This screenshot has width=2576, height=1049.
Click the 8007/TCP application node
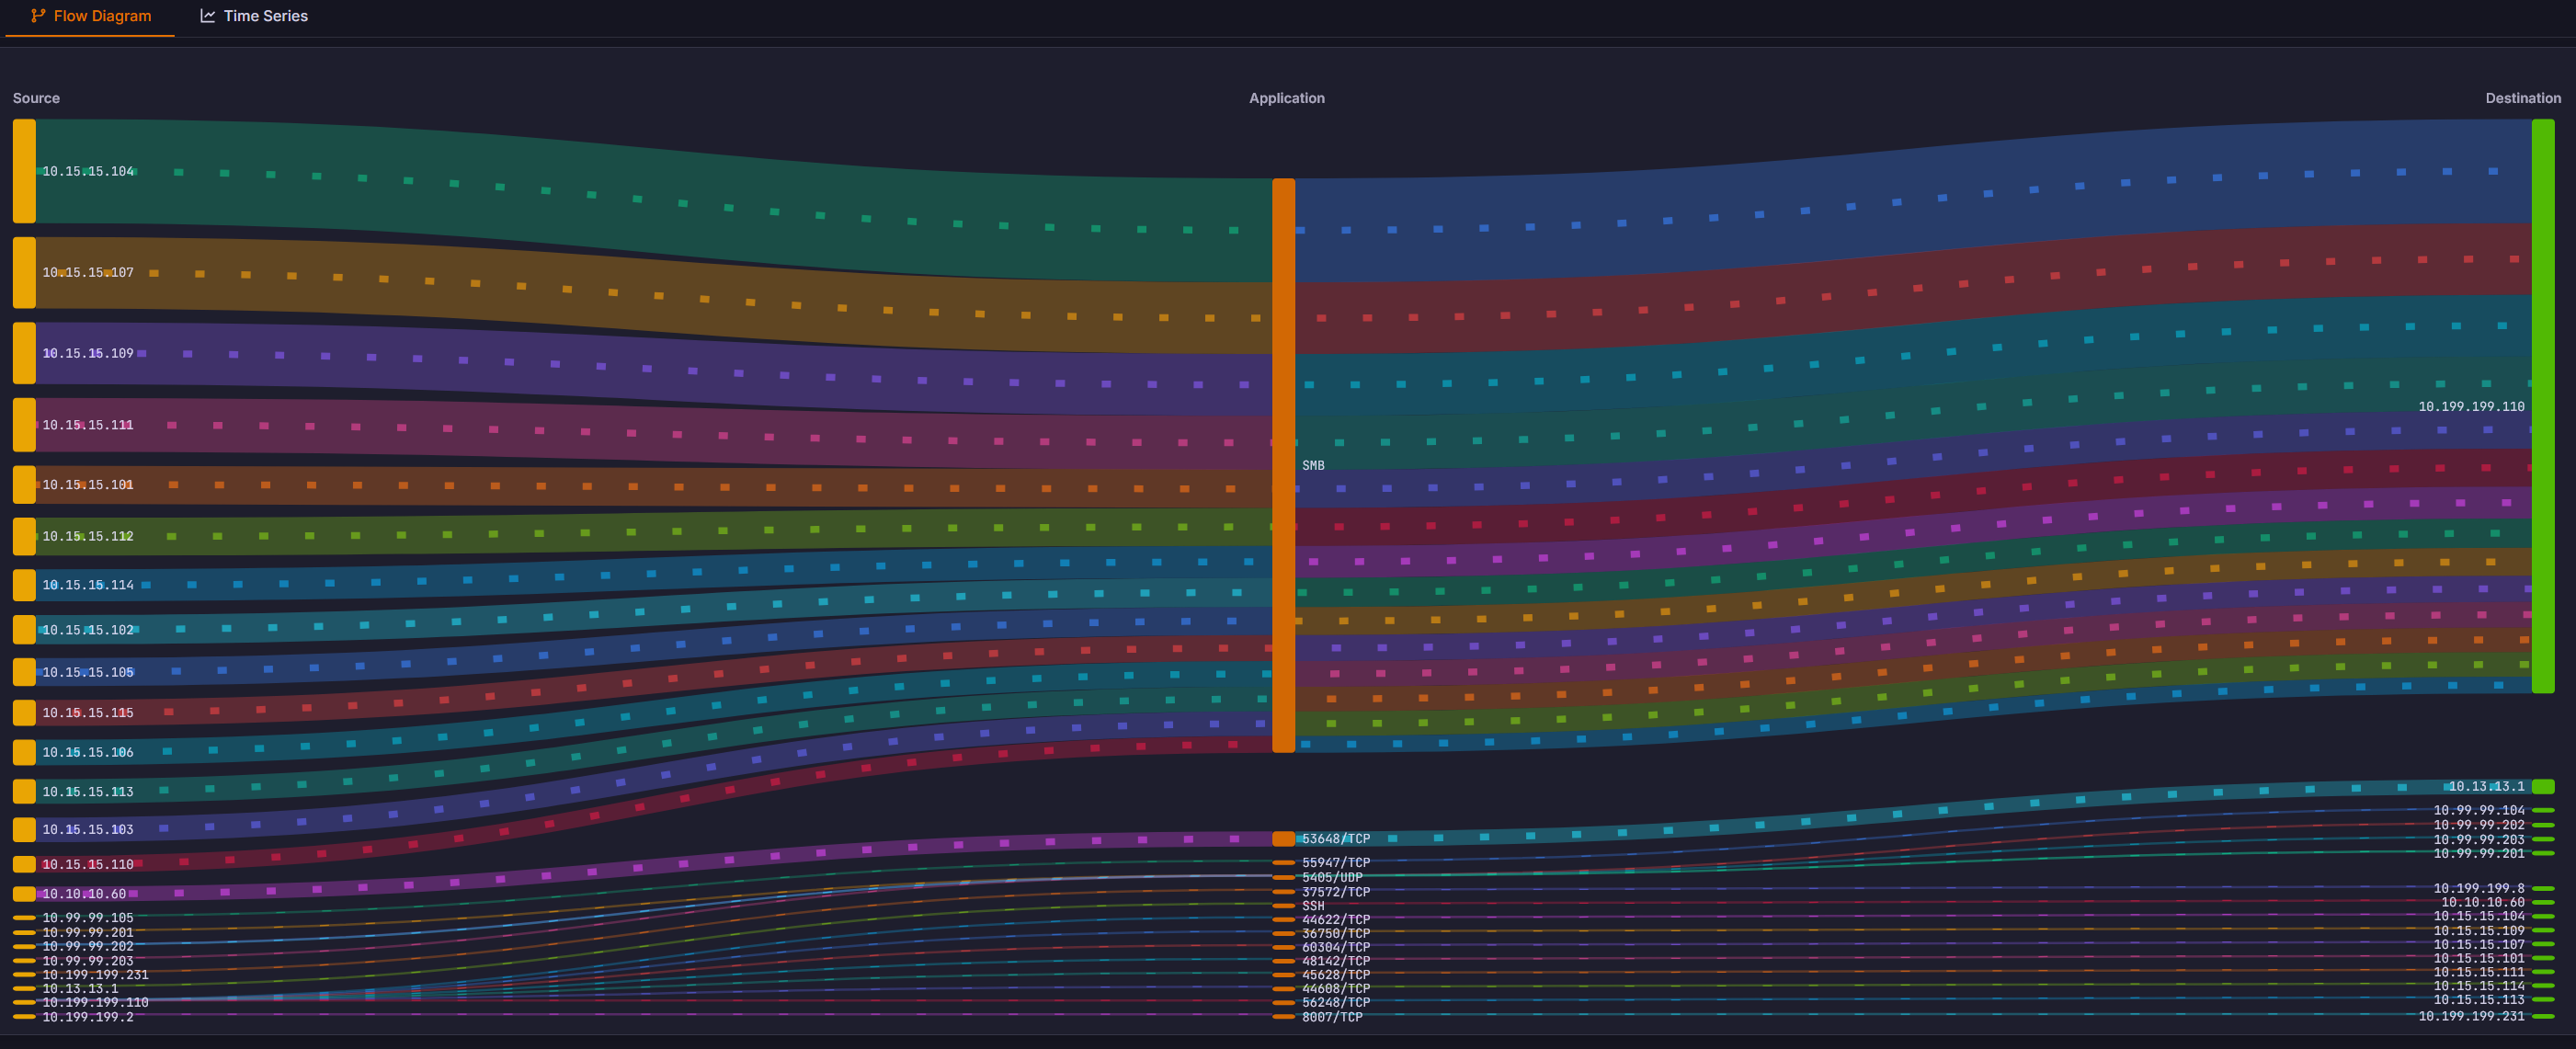(1284, 1016)
